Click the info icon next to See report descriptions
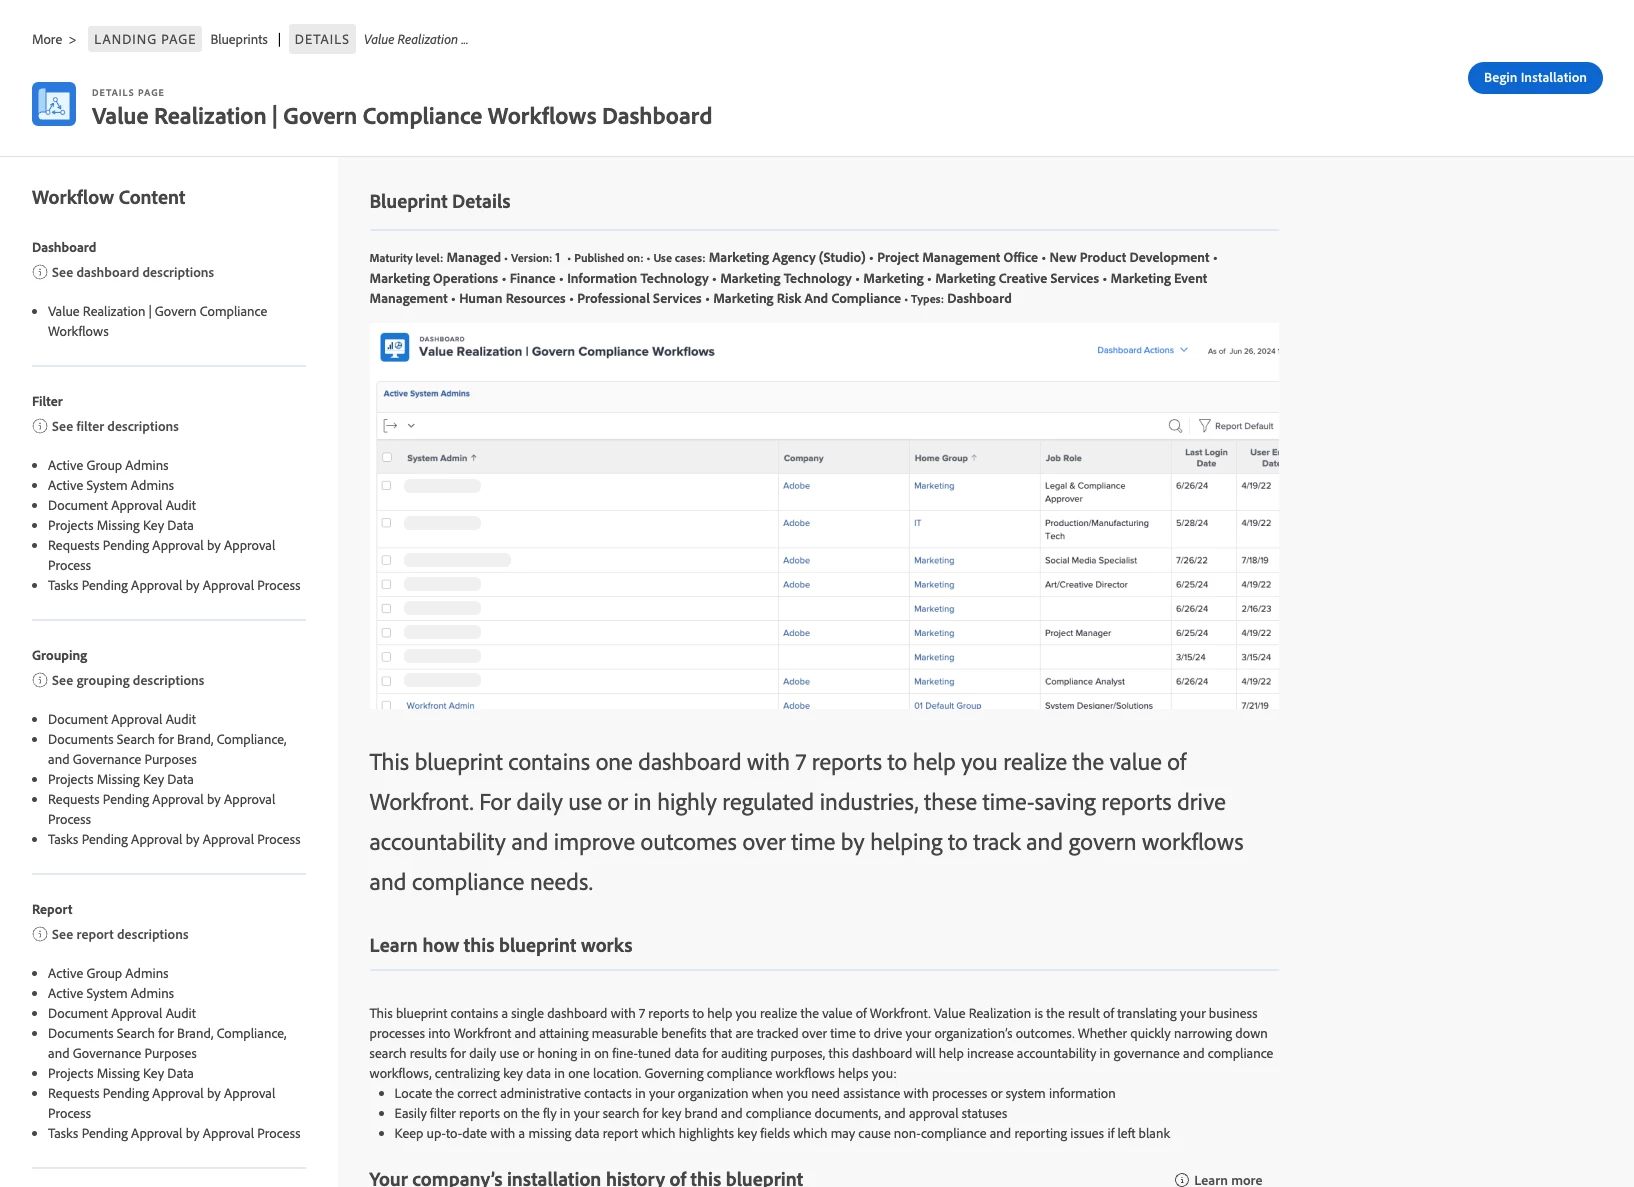This screenshot has height=1187, width=1634. click(x=40, y=934)
